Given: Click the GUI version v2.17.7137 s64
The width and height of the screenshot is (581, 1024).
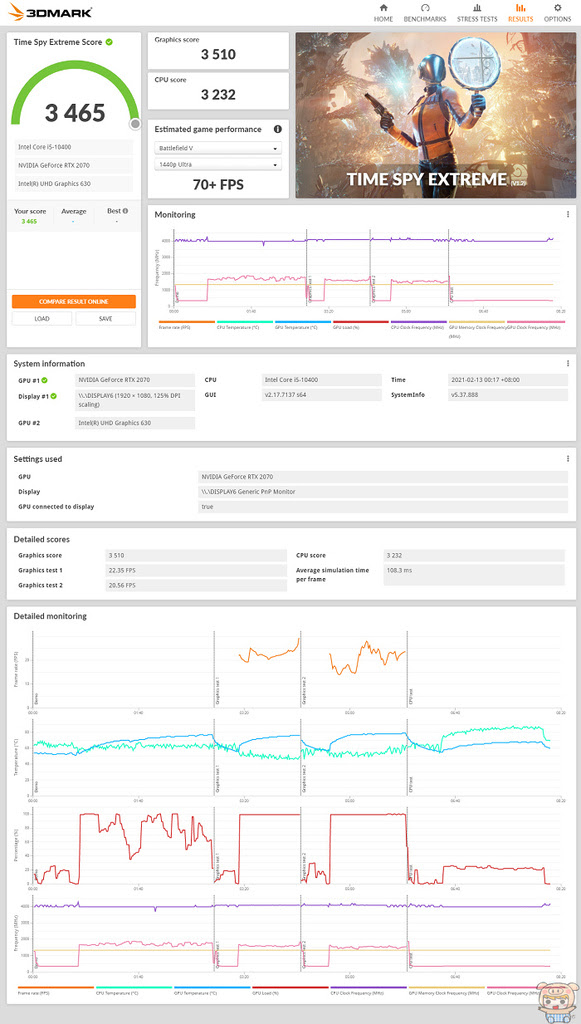Looking at the screenshot, I should (x=321, y=395).
